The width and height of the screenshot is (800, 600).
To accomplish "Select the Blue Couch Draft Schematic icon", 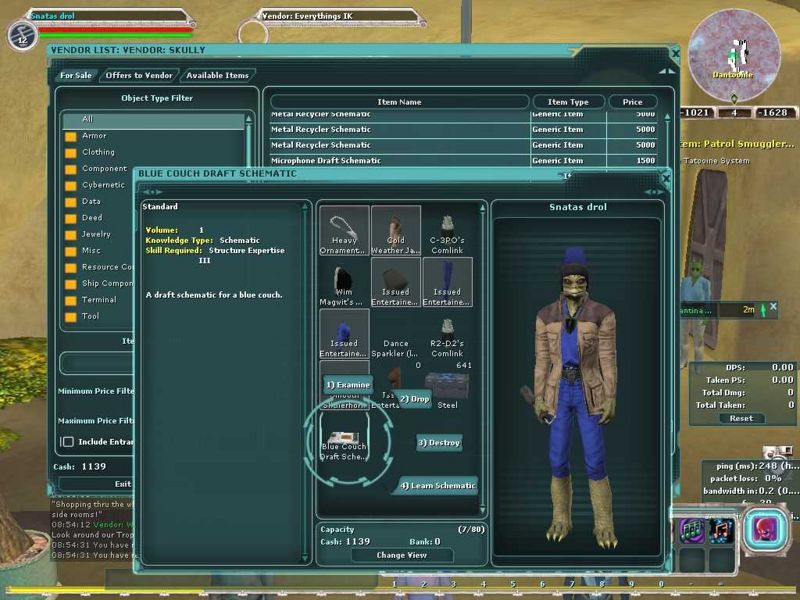I will tap(343, 437).
